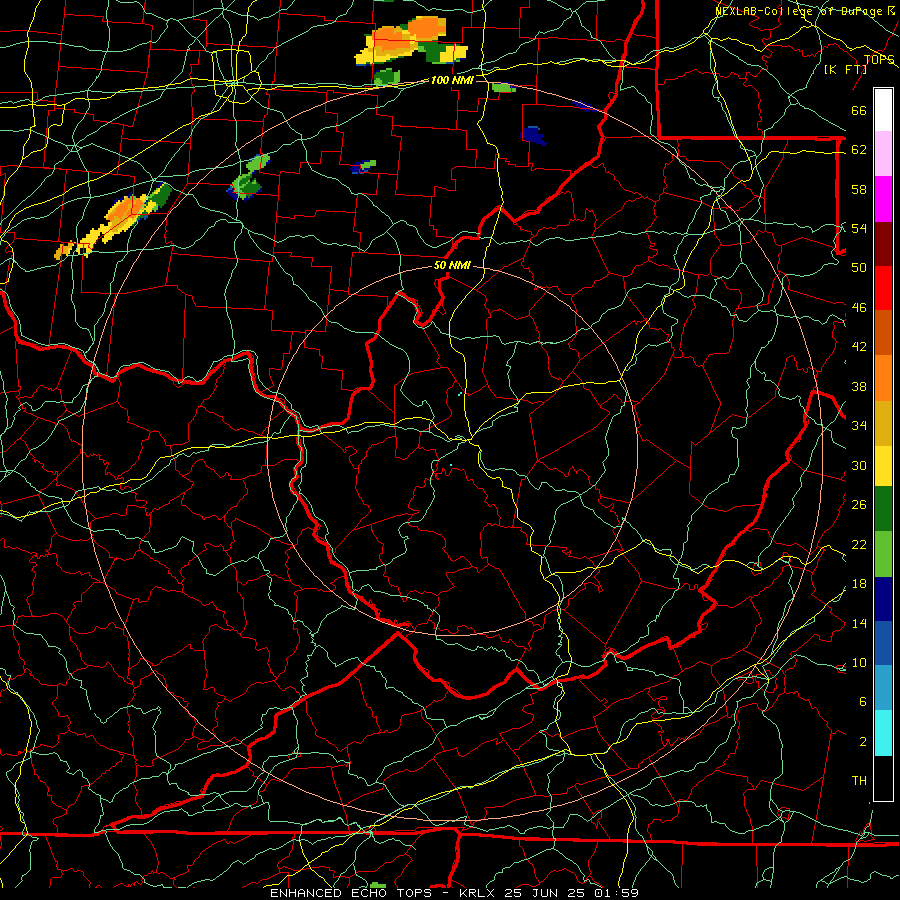Click the '18' legend value
Image resolution: width=900 pixels, height=900 pixels.
coord(859,584)
